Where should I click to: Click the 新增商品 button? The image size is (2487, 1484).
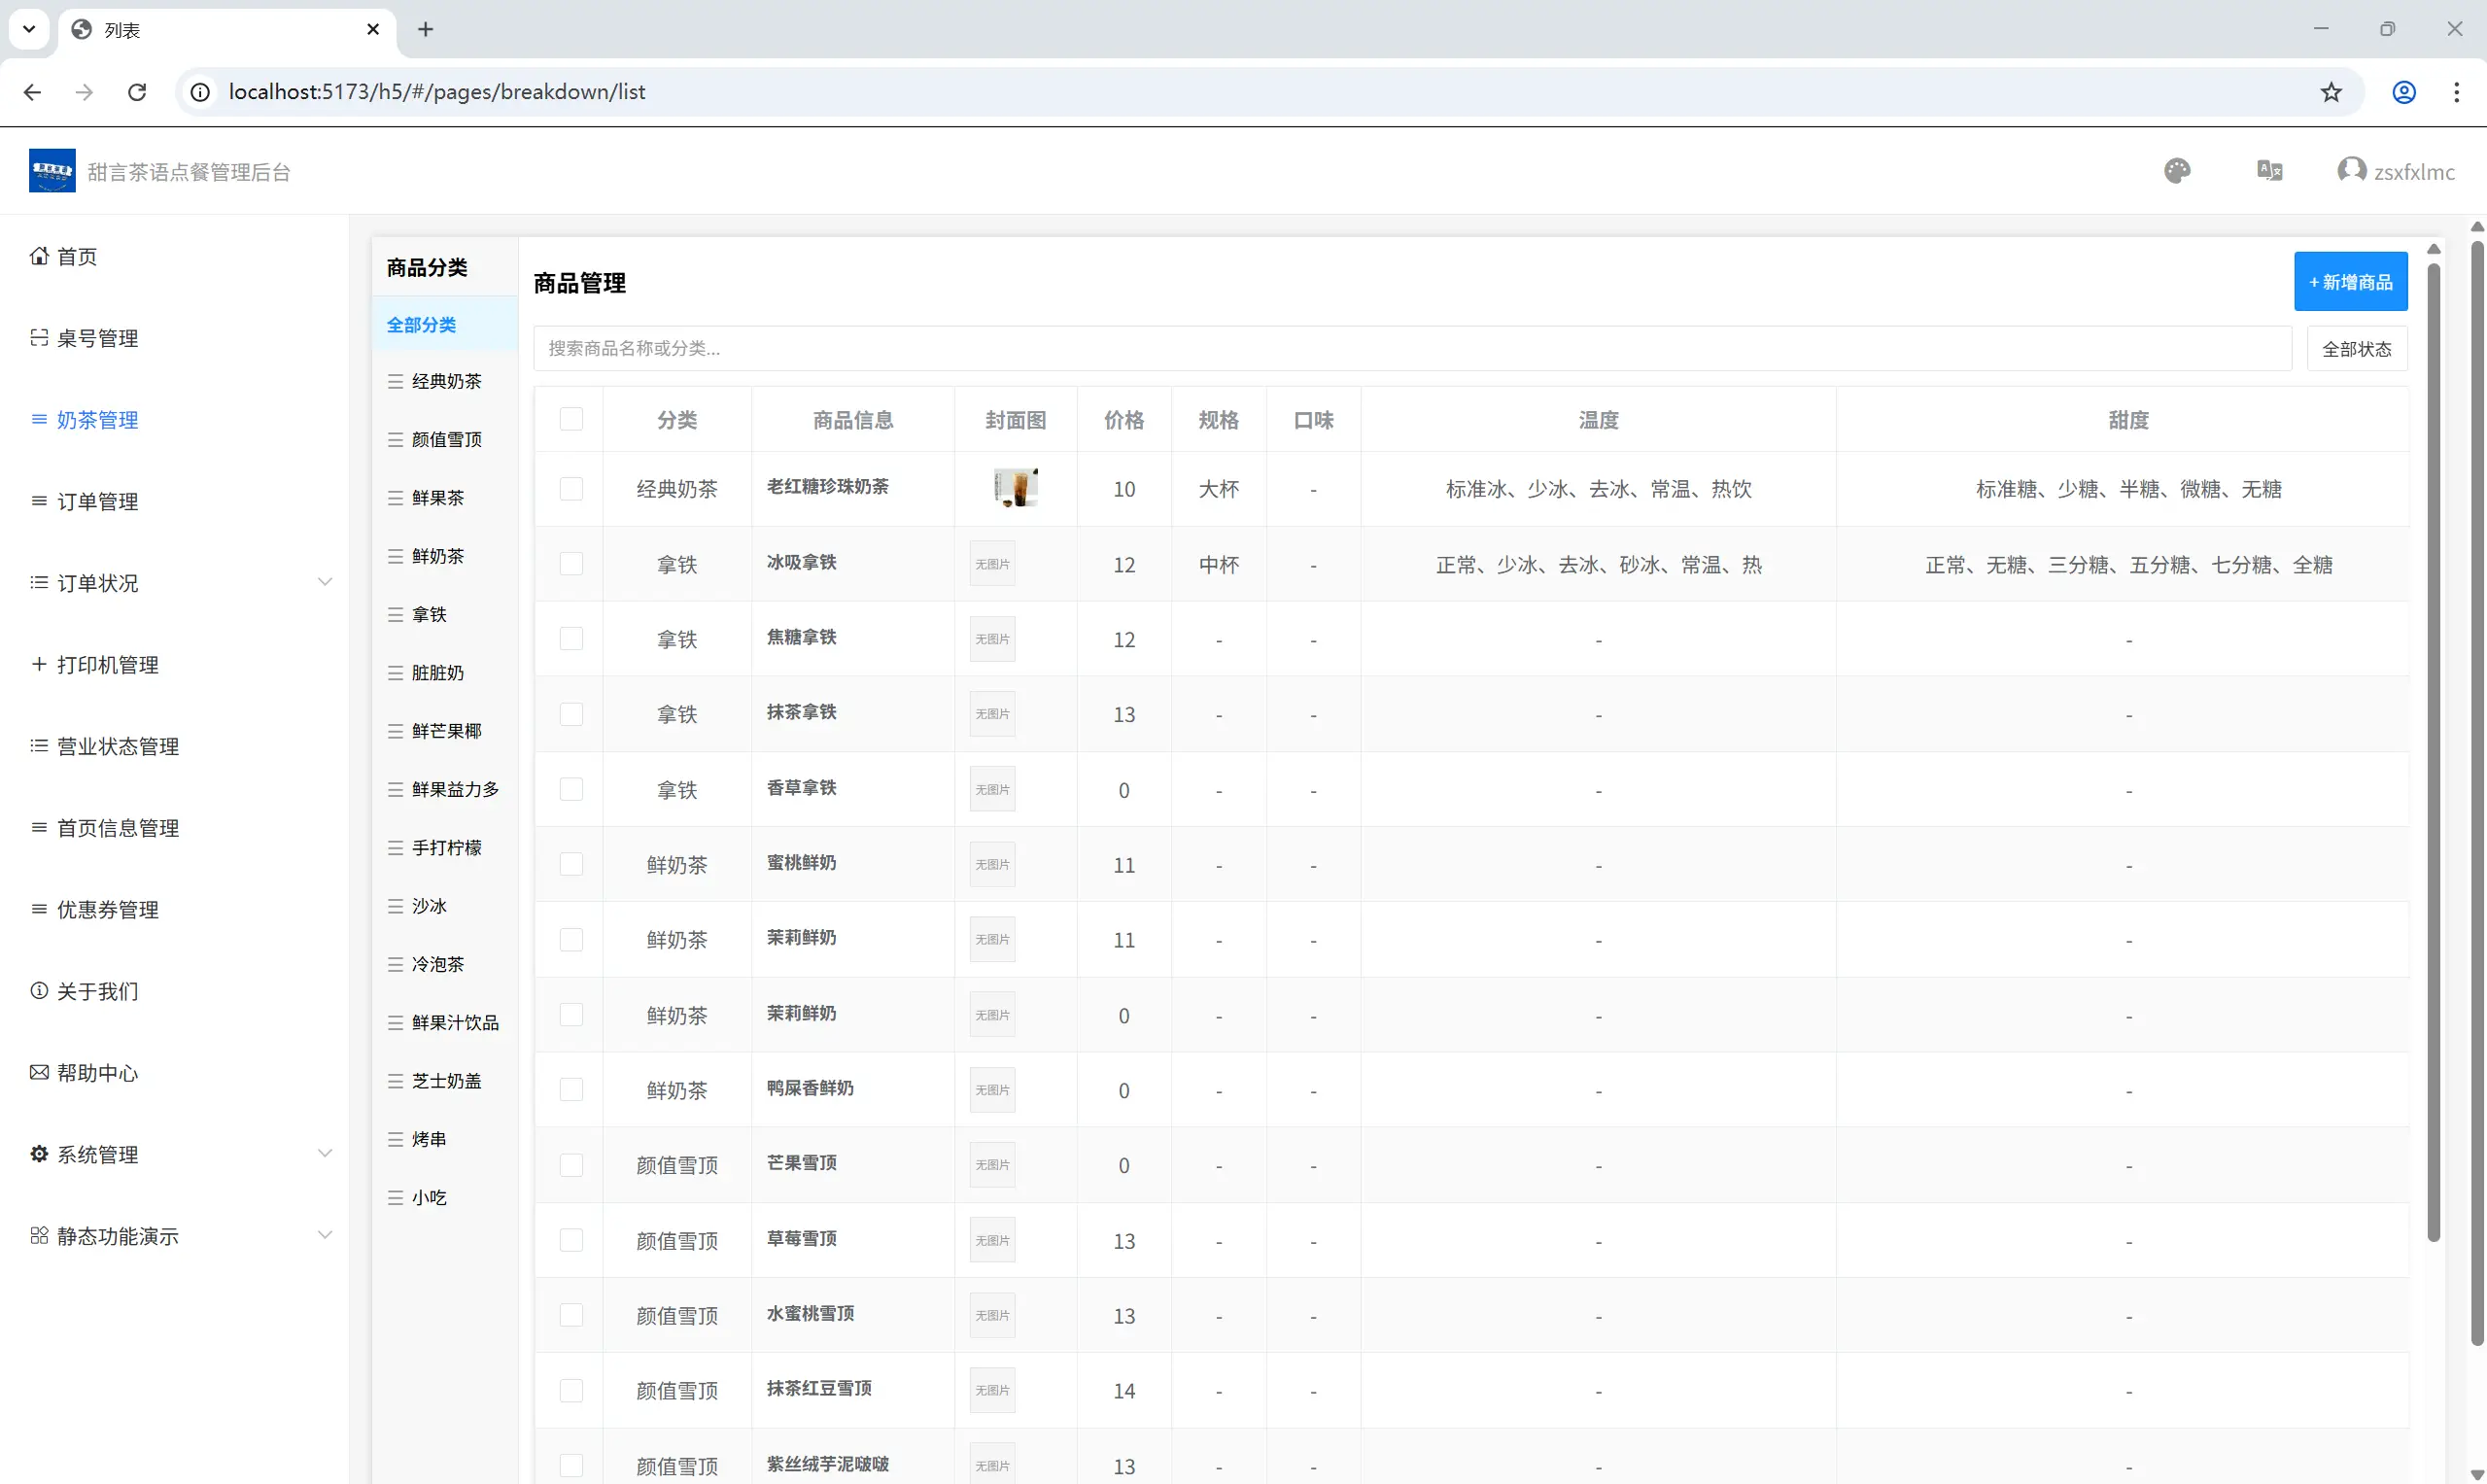click(x=2350, y=282)
